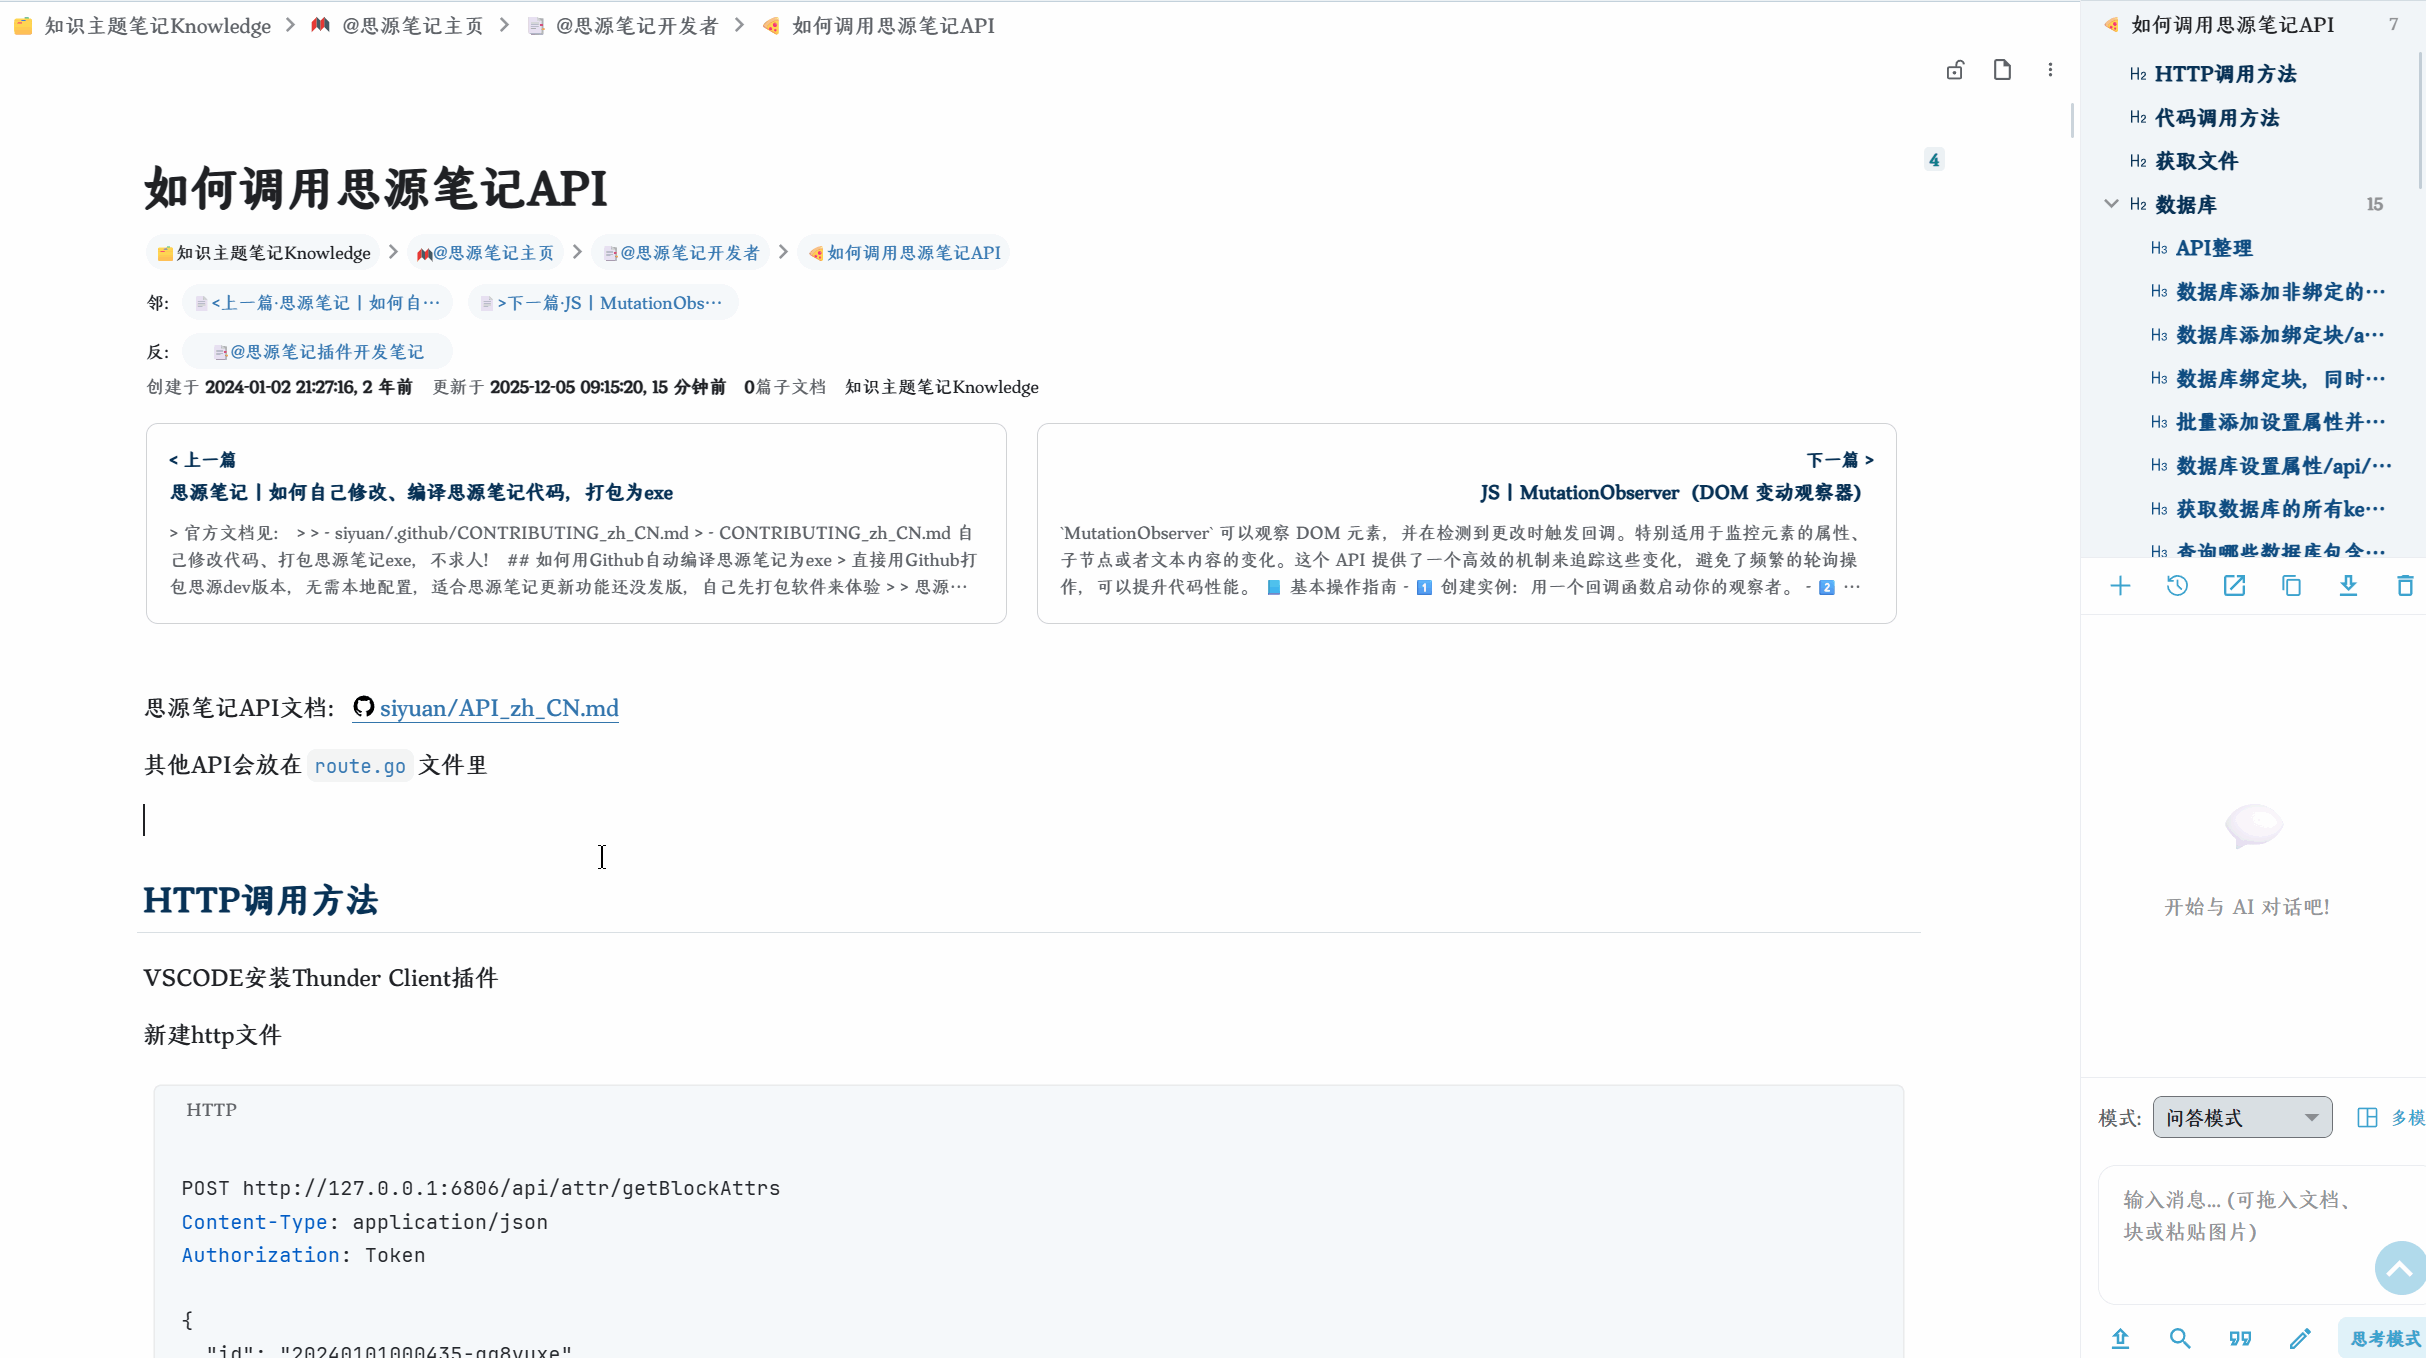Screen dimensions: 2426x1358
Task: Select the pencil edit icon below input
Action: point(2301,1337)
